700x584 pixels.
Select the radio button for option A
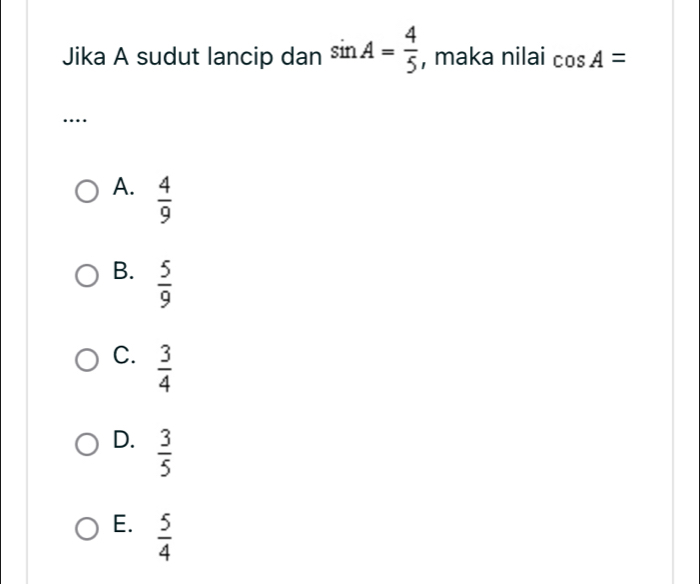88,190
